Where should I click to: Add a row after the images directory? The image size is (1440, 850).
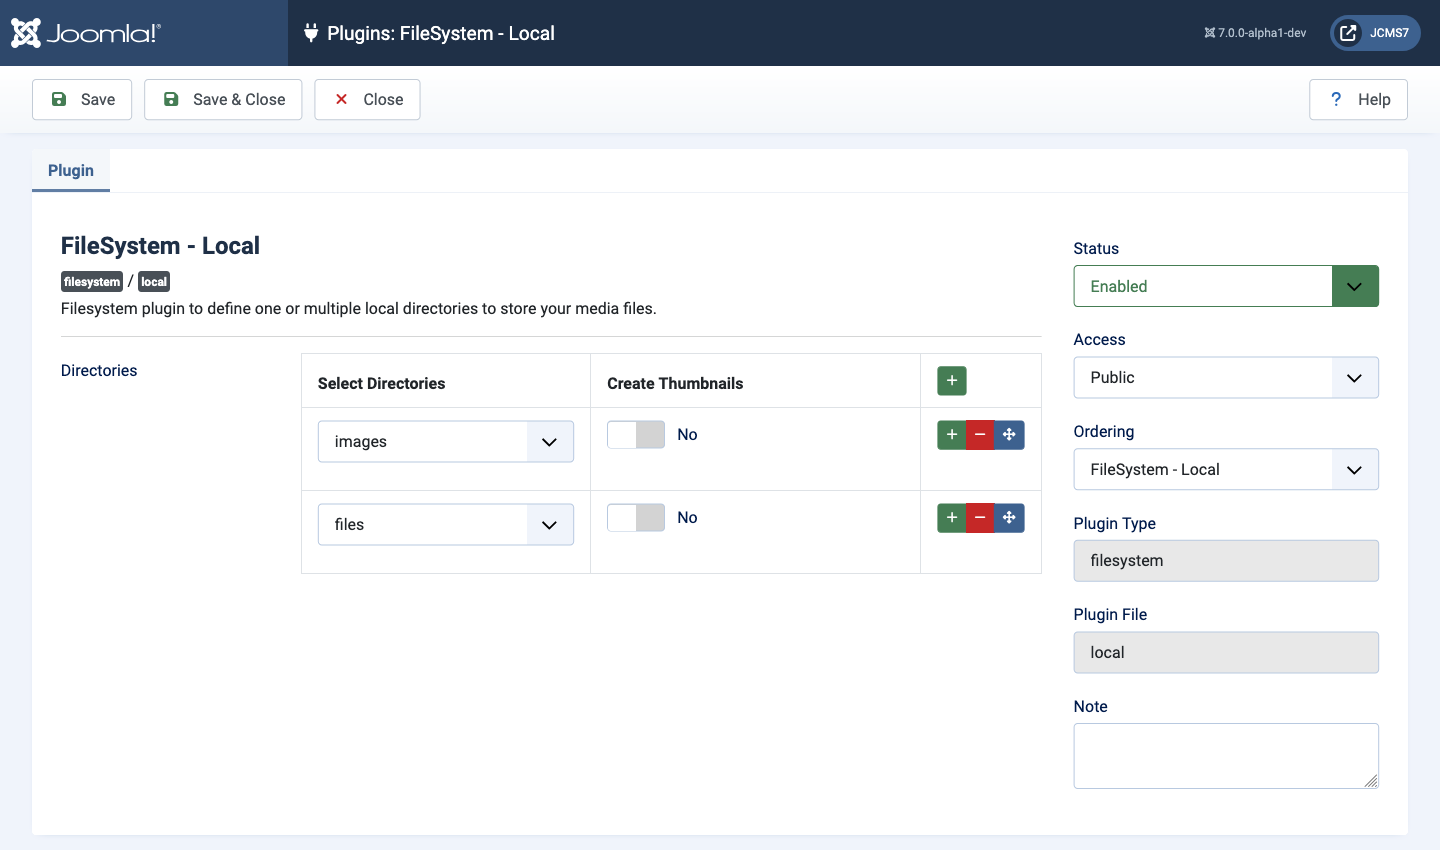tap(951, 435)
